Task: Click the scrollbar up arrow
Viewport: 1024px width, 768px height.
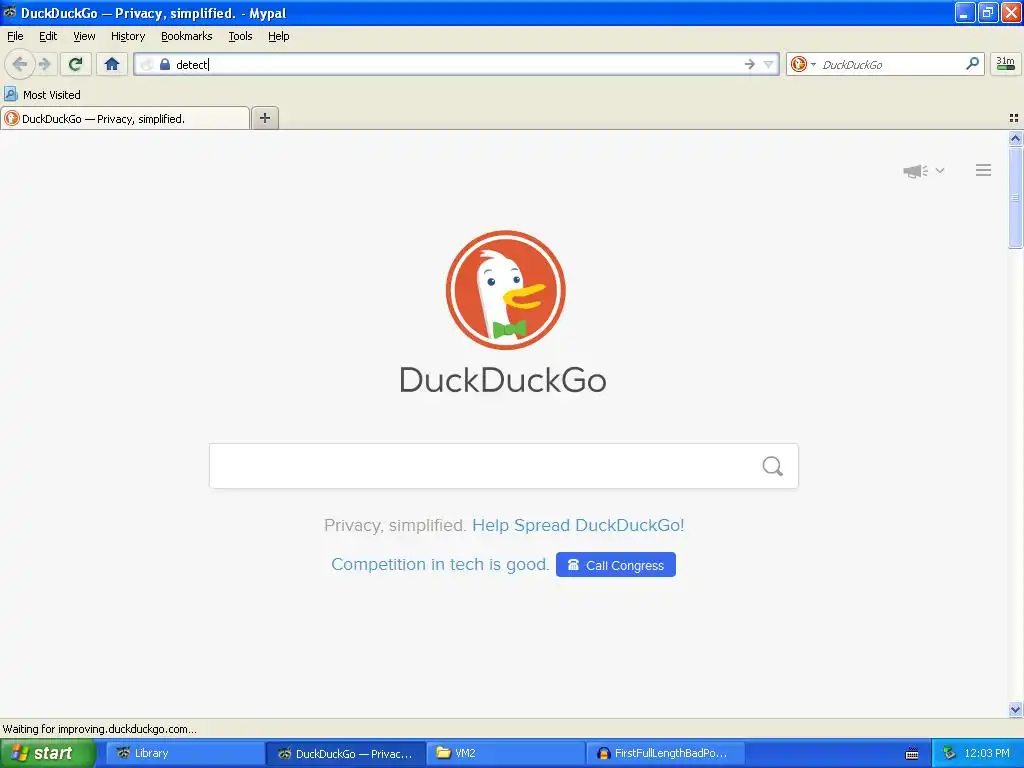Action: pos(1015,138)
